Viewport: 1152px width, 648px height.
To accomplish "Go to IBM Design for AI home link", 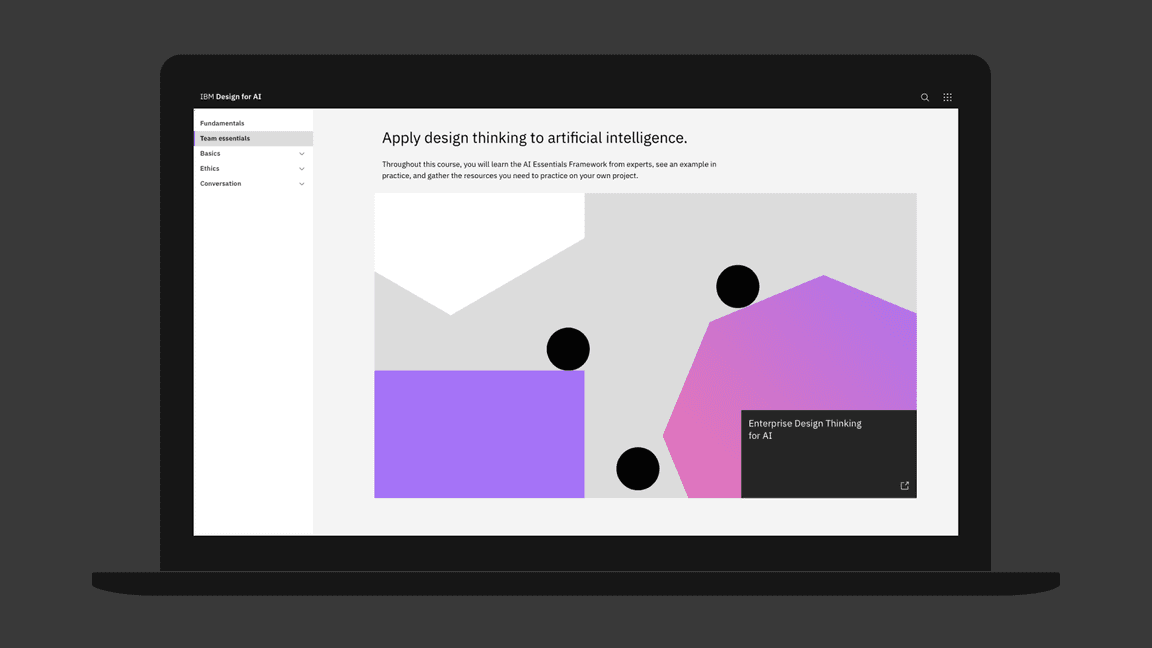I will point(230,97).
